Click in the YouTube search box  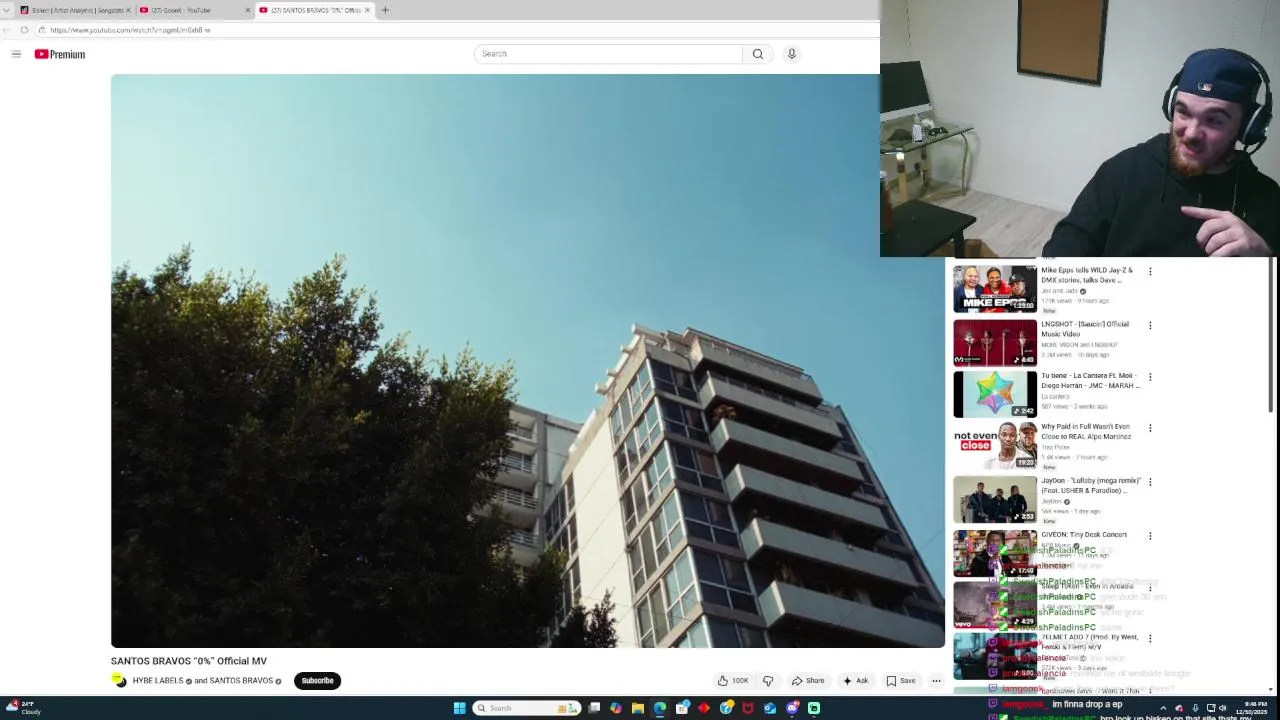pyautogui.click(x=608, y=54)
